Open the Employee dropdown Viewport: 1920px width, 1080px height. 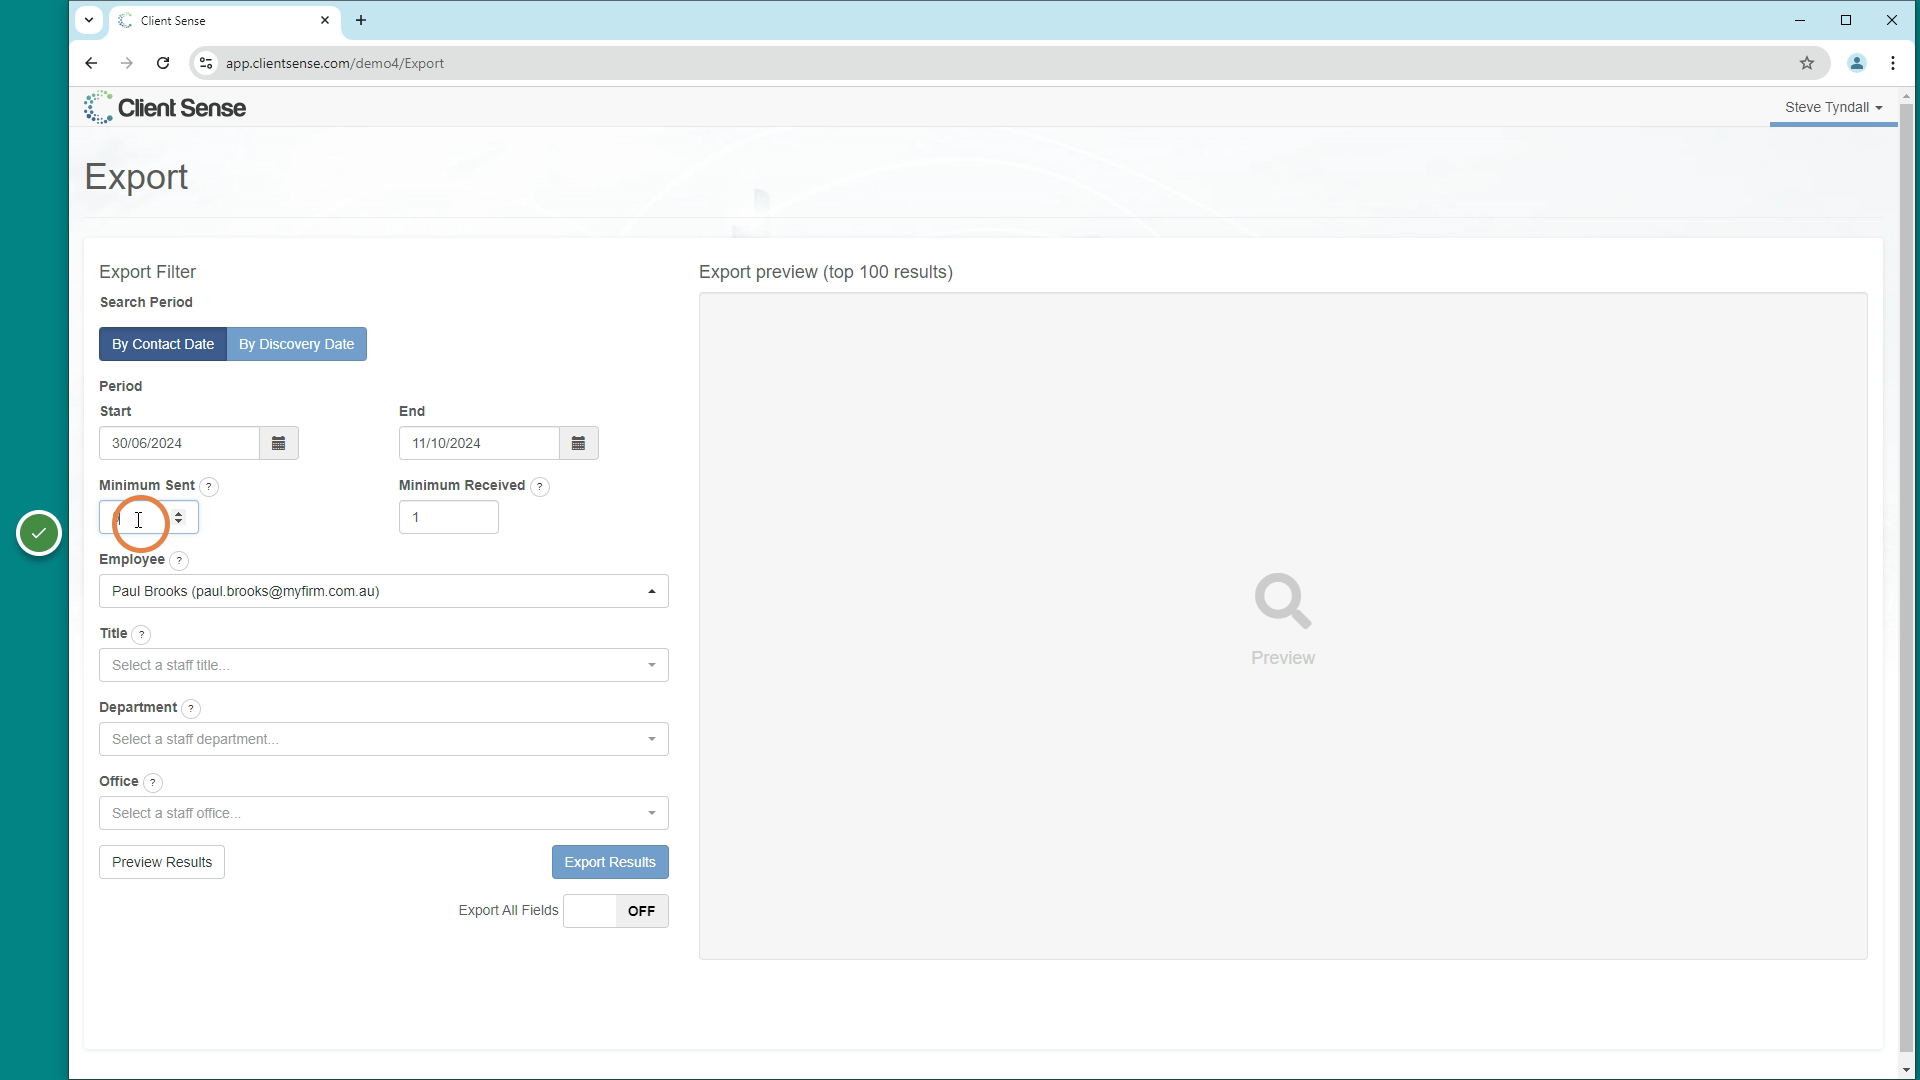[x=384, y=591]
